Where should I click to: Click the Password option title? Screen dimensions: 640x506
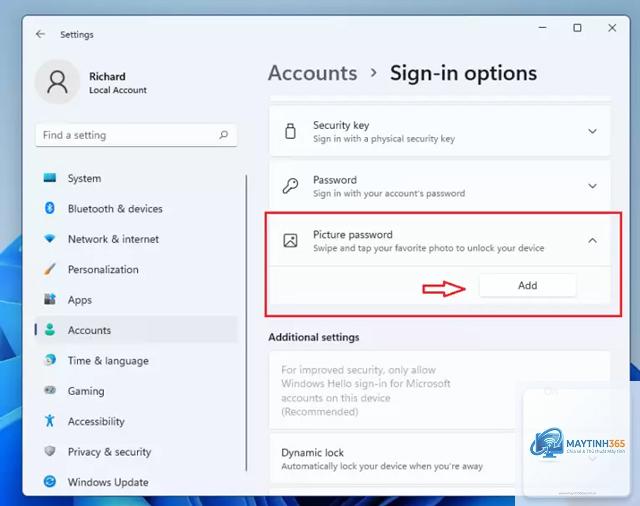(x=335, y=180)
